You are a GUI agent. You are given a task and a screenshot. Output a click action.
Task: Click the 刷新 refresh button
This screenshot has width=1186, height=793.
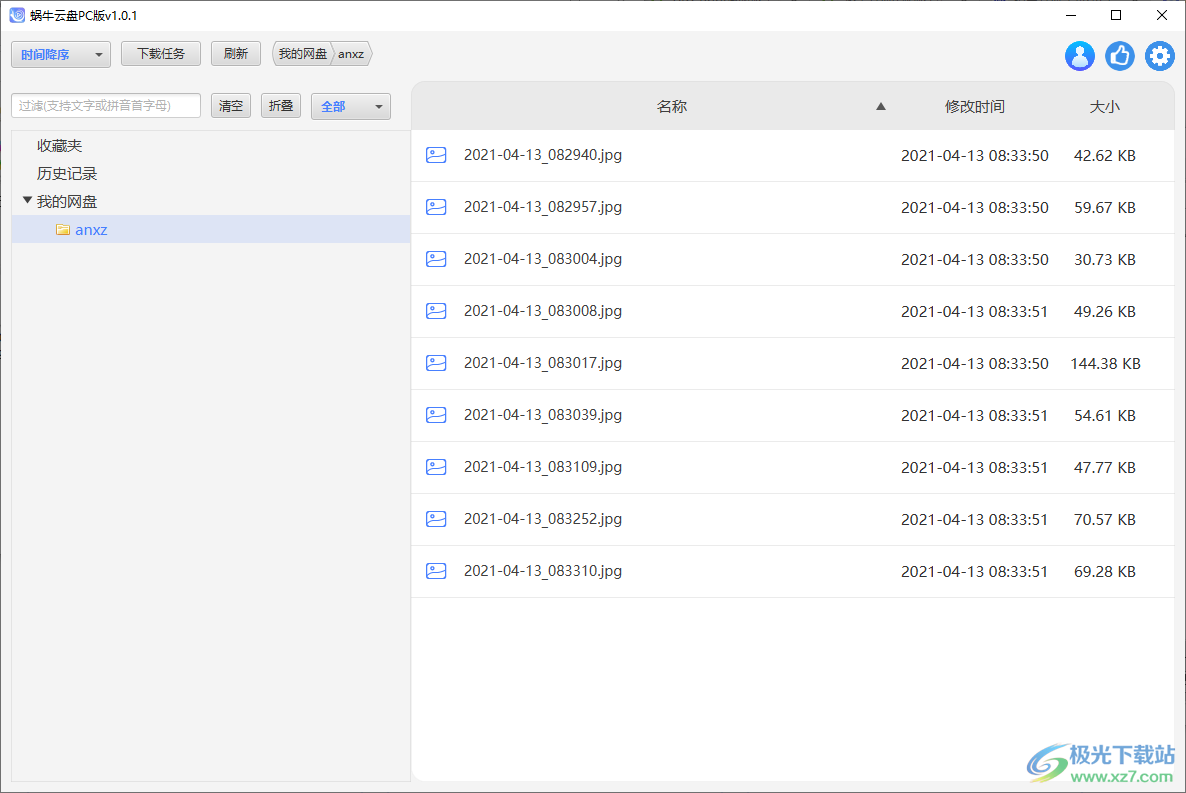pos(236,54)
